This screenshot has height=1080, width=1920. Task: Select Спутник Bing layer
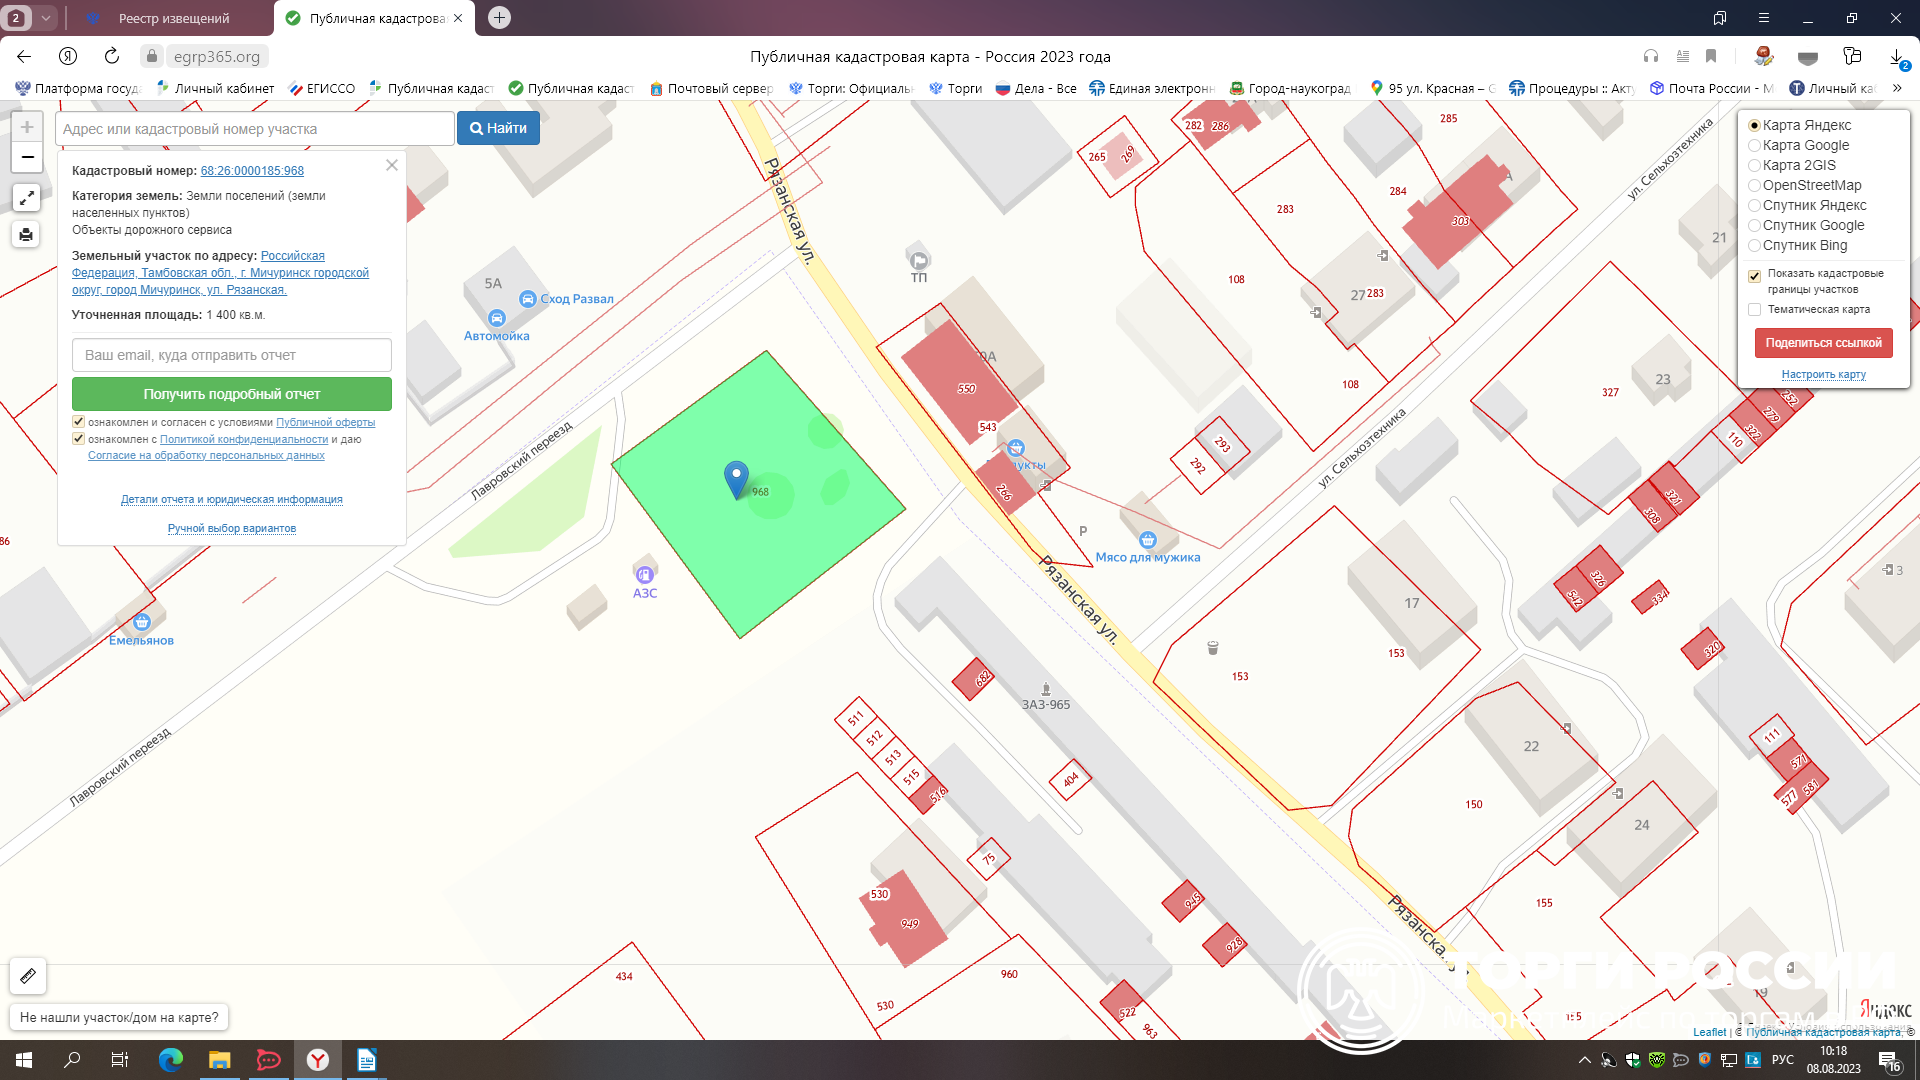click(x=1754, y=245)
